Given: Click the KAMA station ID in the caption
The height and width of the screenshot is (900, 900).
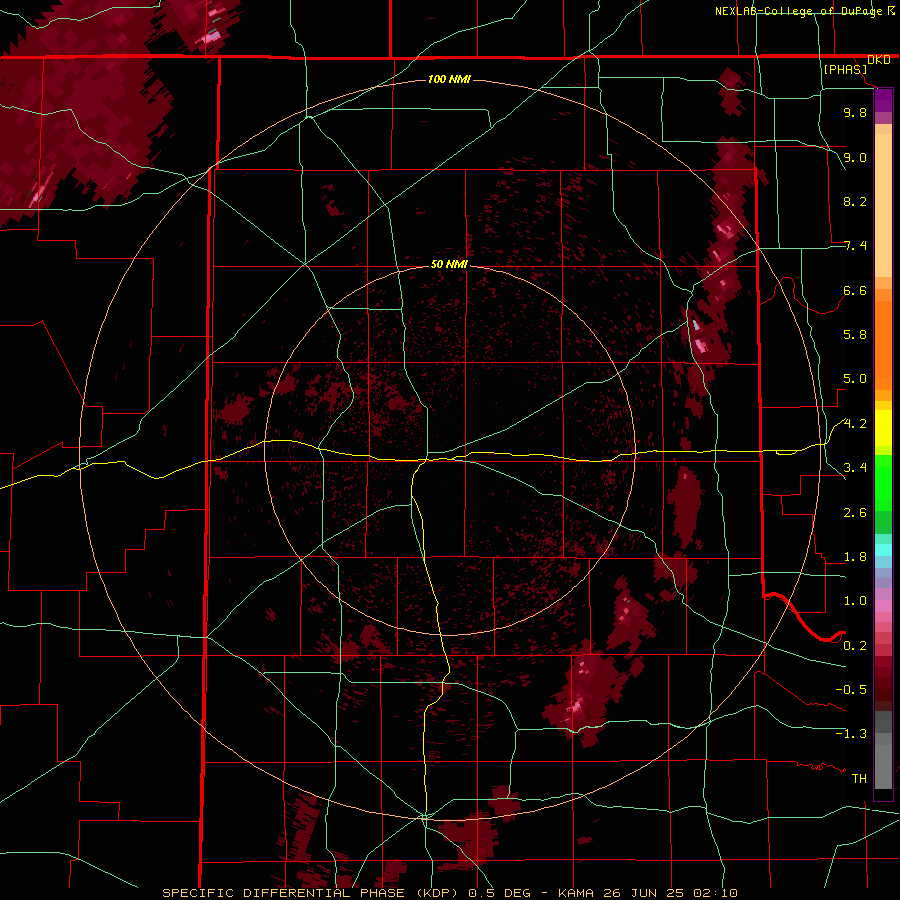Looking at the screenshot, I should (x=575, y=893).
